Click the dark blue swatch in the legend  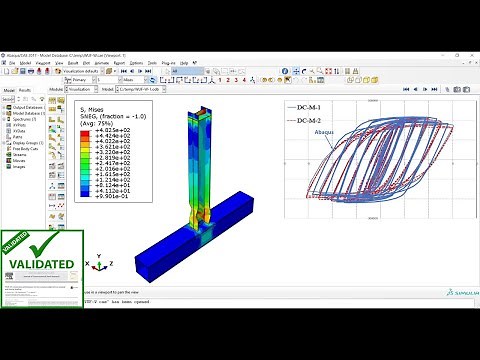85,194
